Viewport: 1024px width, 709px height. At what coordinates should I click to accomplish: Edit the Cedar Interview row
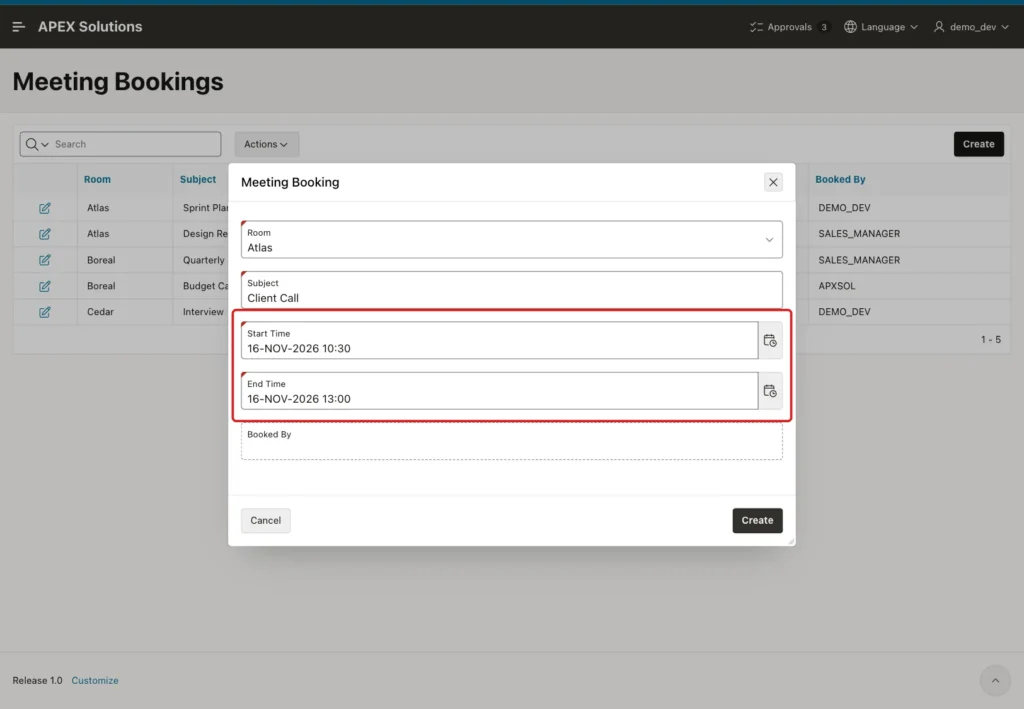[44, 312]
